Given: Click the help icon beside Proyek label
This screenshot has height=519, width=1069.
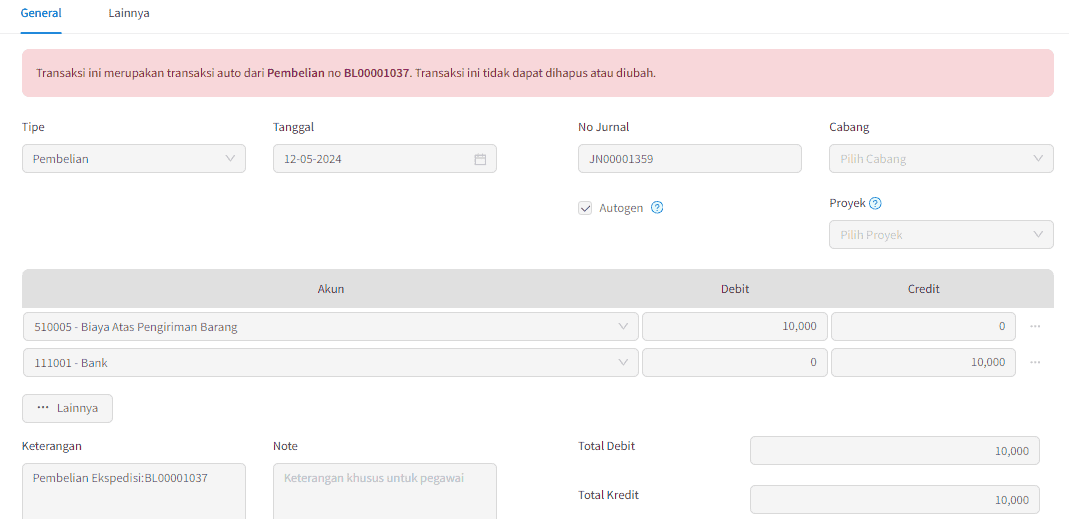Looking at the screenshot, I should tap(875, 203).
